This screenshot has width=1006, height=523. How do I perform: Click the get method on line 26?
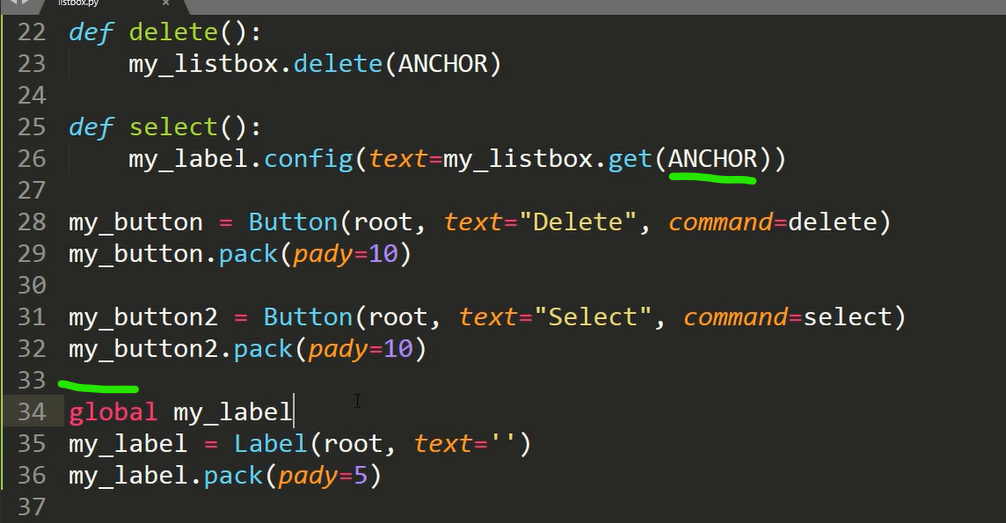coord(629,160)
